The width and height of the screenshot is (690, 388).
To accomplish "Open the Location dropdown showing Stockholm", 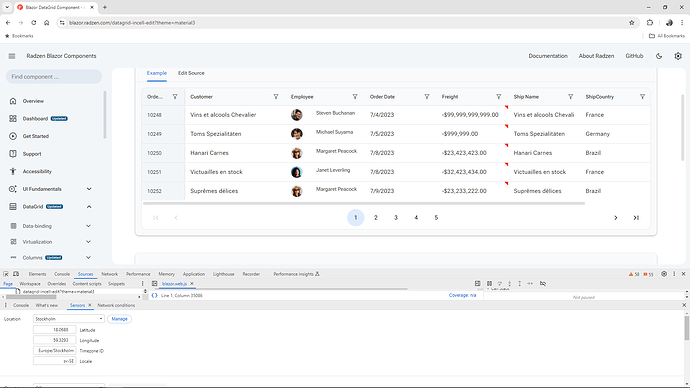I will pyautogui.click(x=69, y=319).
